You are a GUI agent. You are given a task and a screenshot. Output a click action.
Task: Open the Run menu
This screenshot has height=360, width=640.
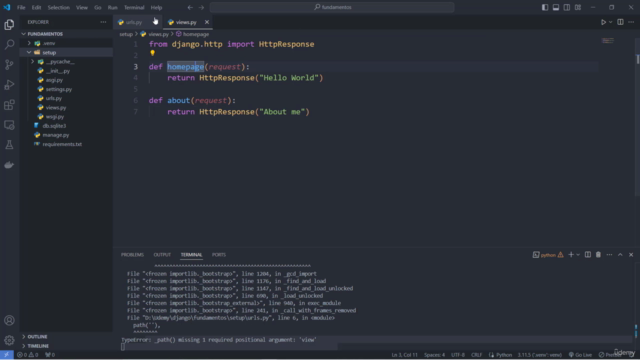click(112, 7)
